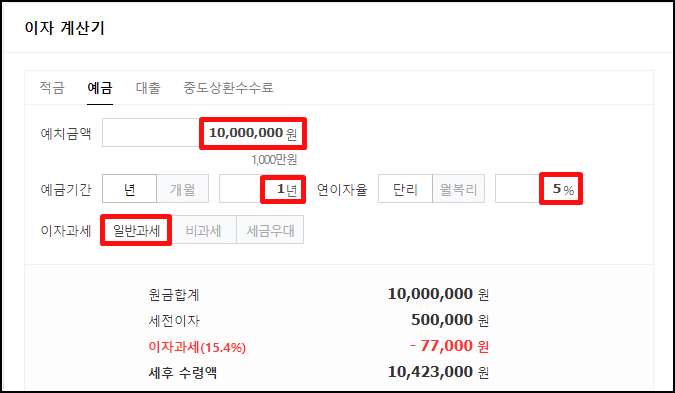Click the 예치금액 amount input field

[x=204, y=133]
